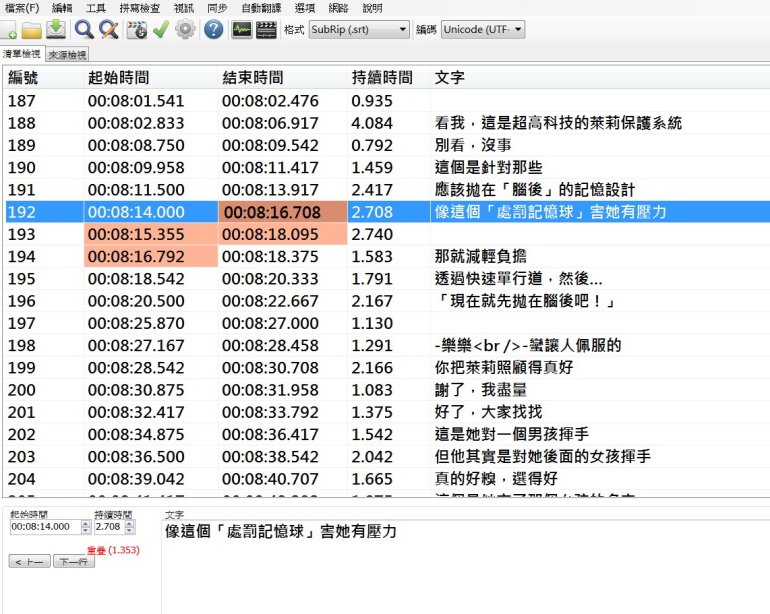This screenshot has width=770, height=614.
Task: Open the 編輯 menu
Action: click(x=62, y=8)
